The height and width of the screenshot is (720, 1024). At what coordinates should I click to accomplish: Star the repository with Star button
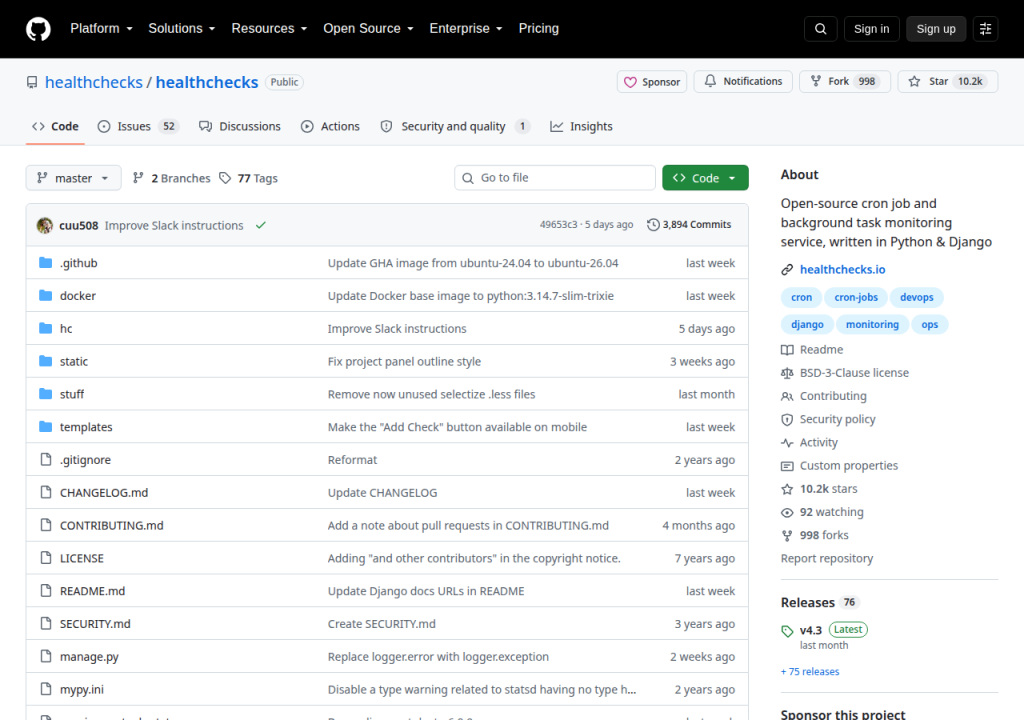coord(948,82)
